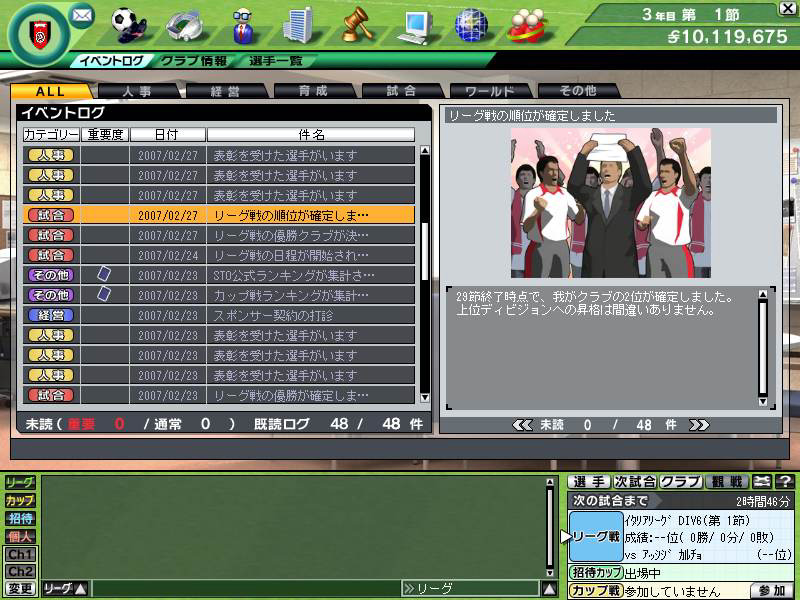Toggle the カップ chat channel
Viewport: 800px width, 600px height.
point(20,500)
